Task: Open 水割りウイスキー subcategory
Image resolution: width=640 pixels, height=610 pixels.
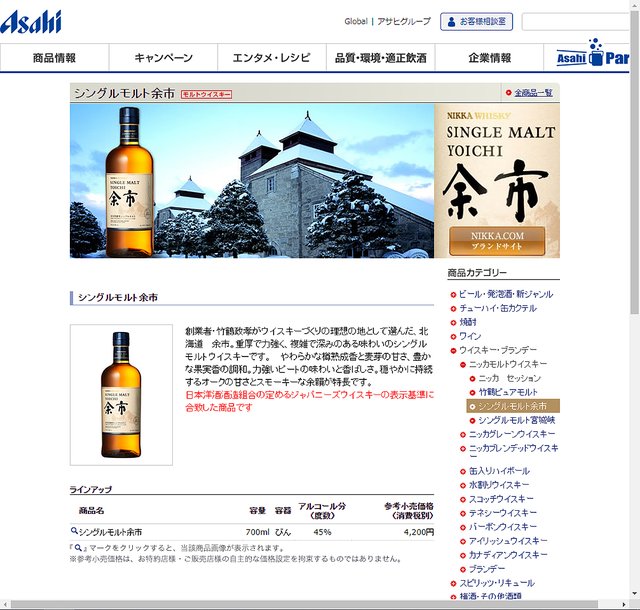Action: (x=499, y=485)
